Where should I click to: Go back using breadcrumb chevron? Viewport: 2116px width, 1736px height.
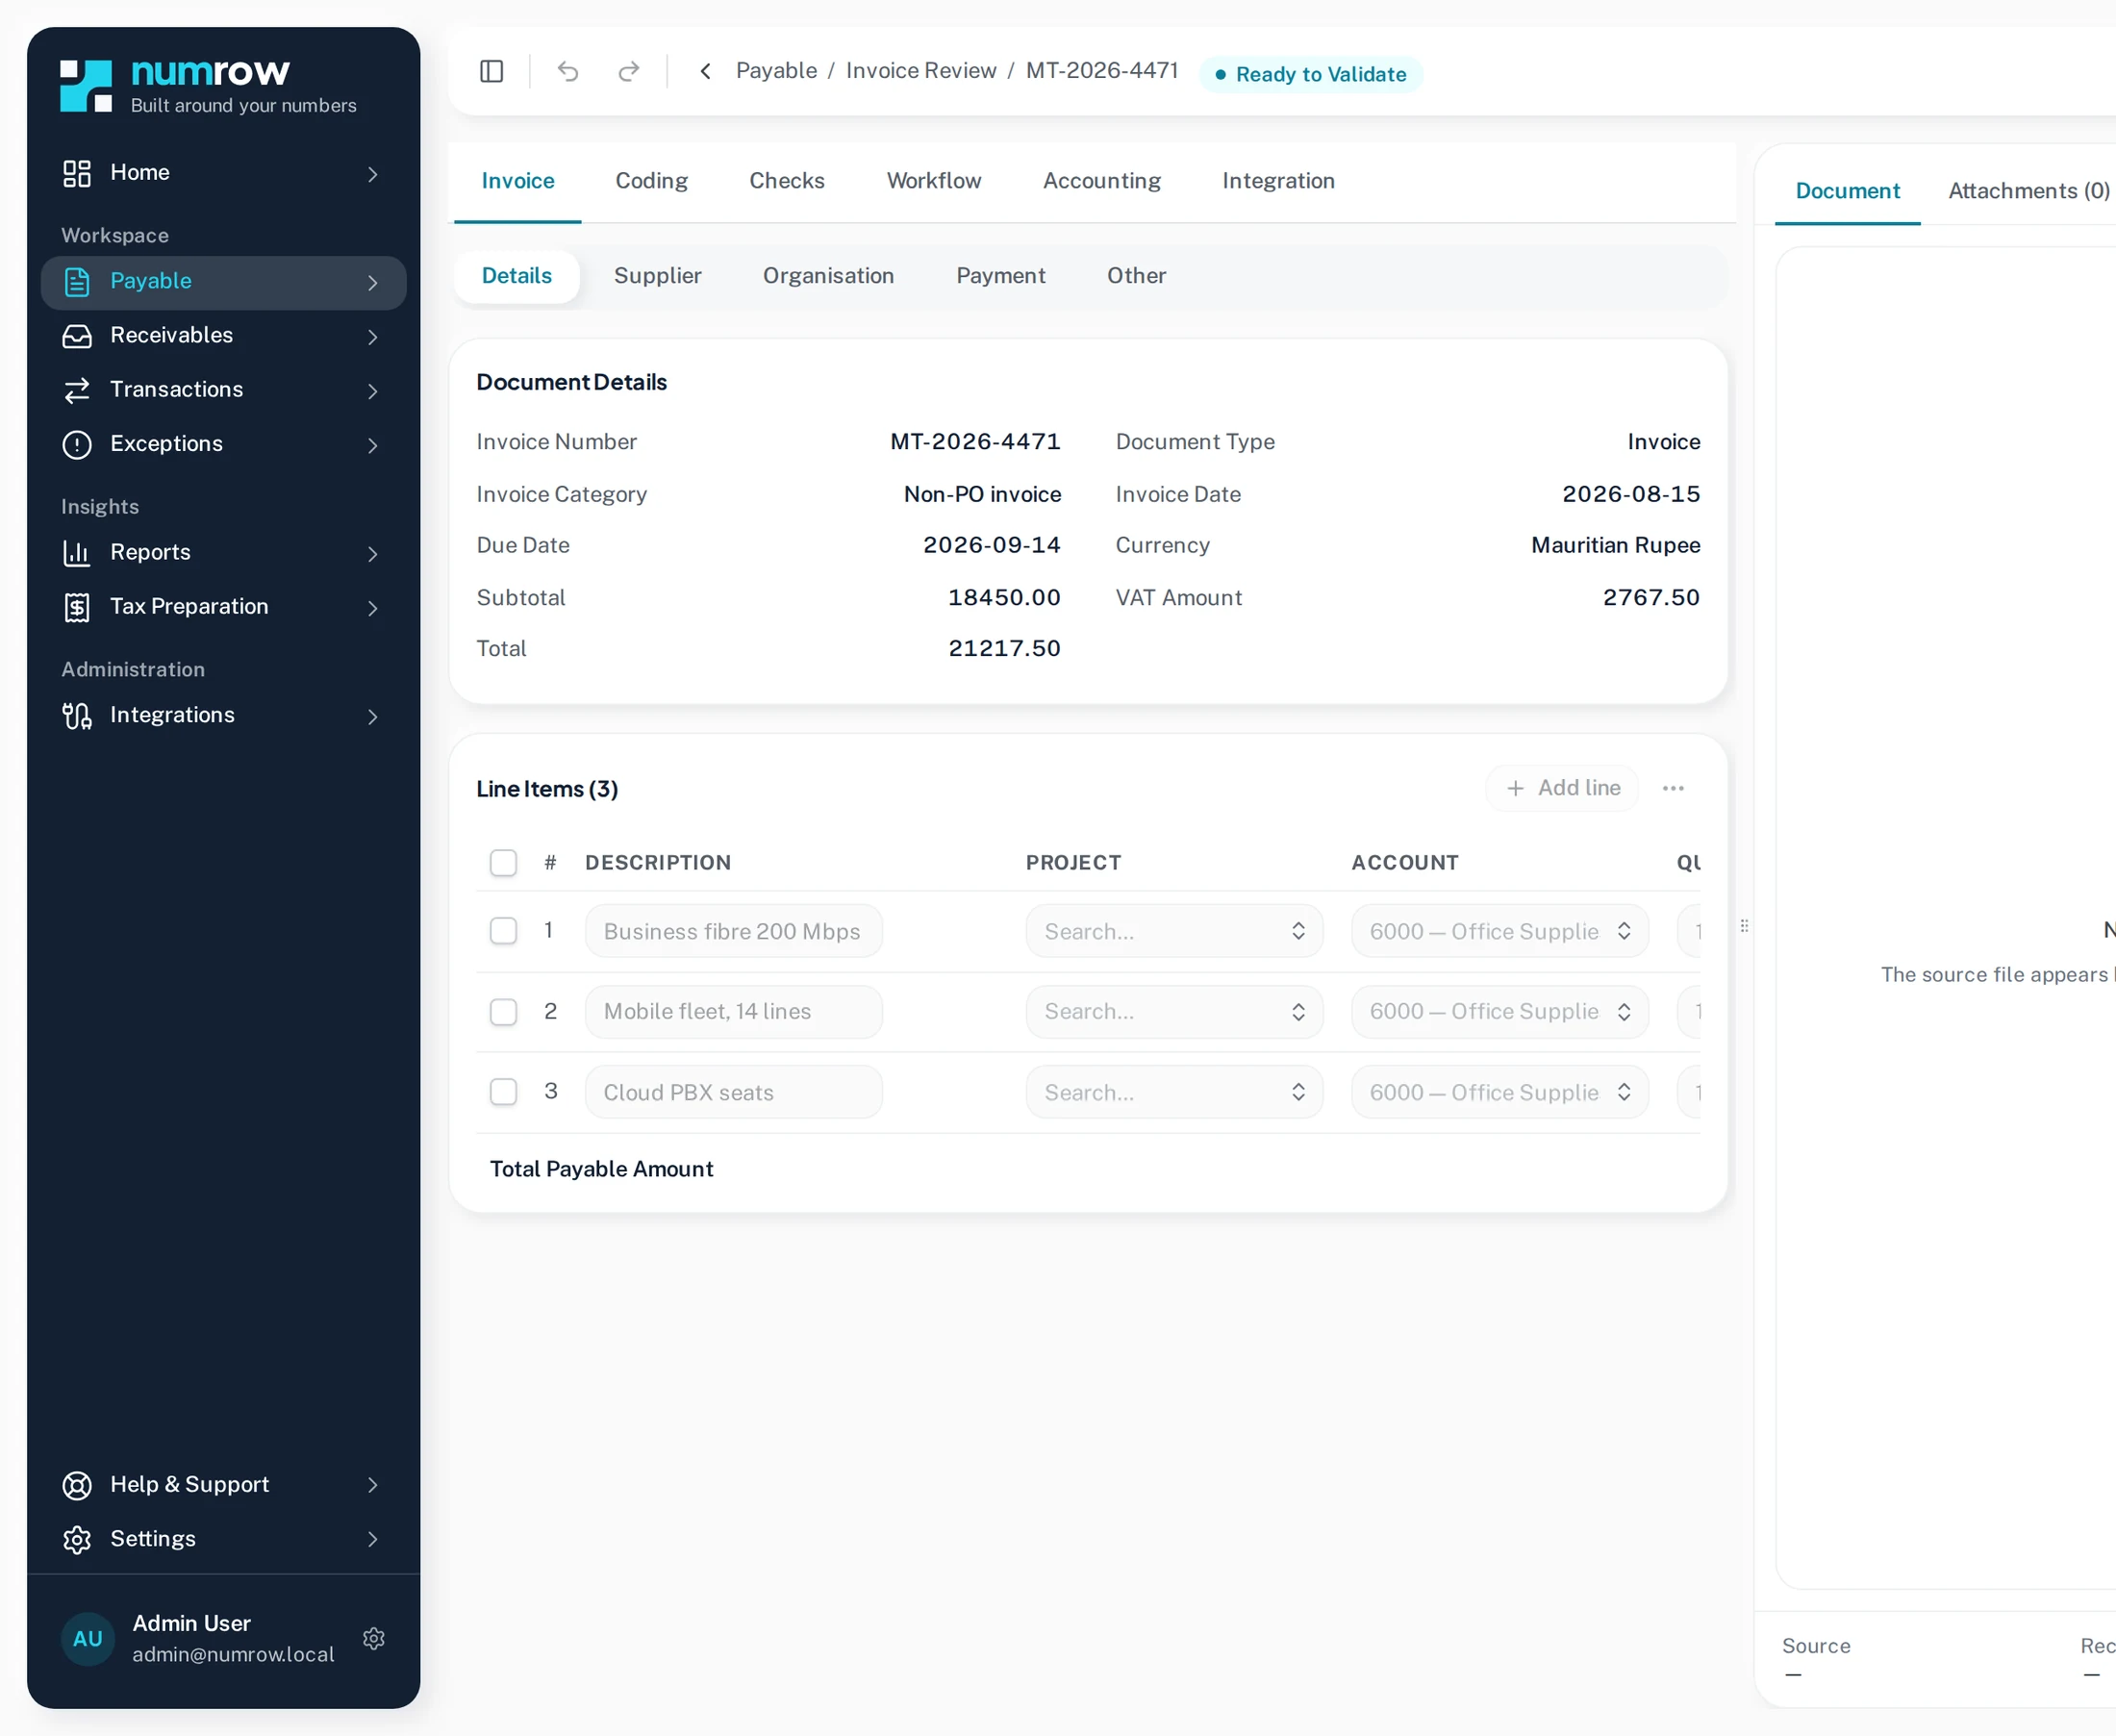[x=706, y=71]
